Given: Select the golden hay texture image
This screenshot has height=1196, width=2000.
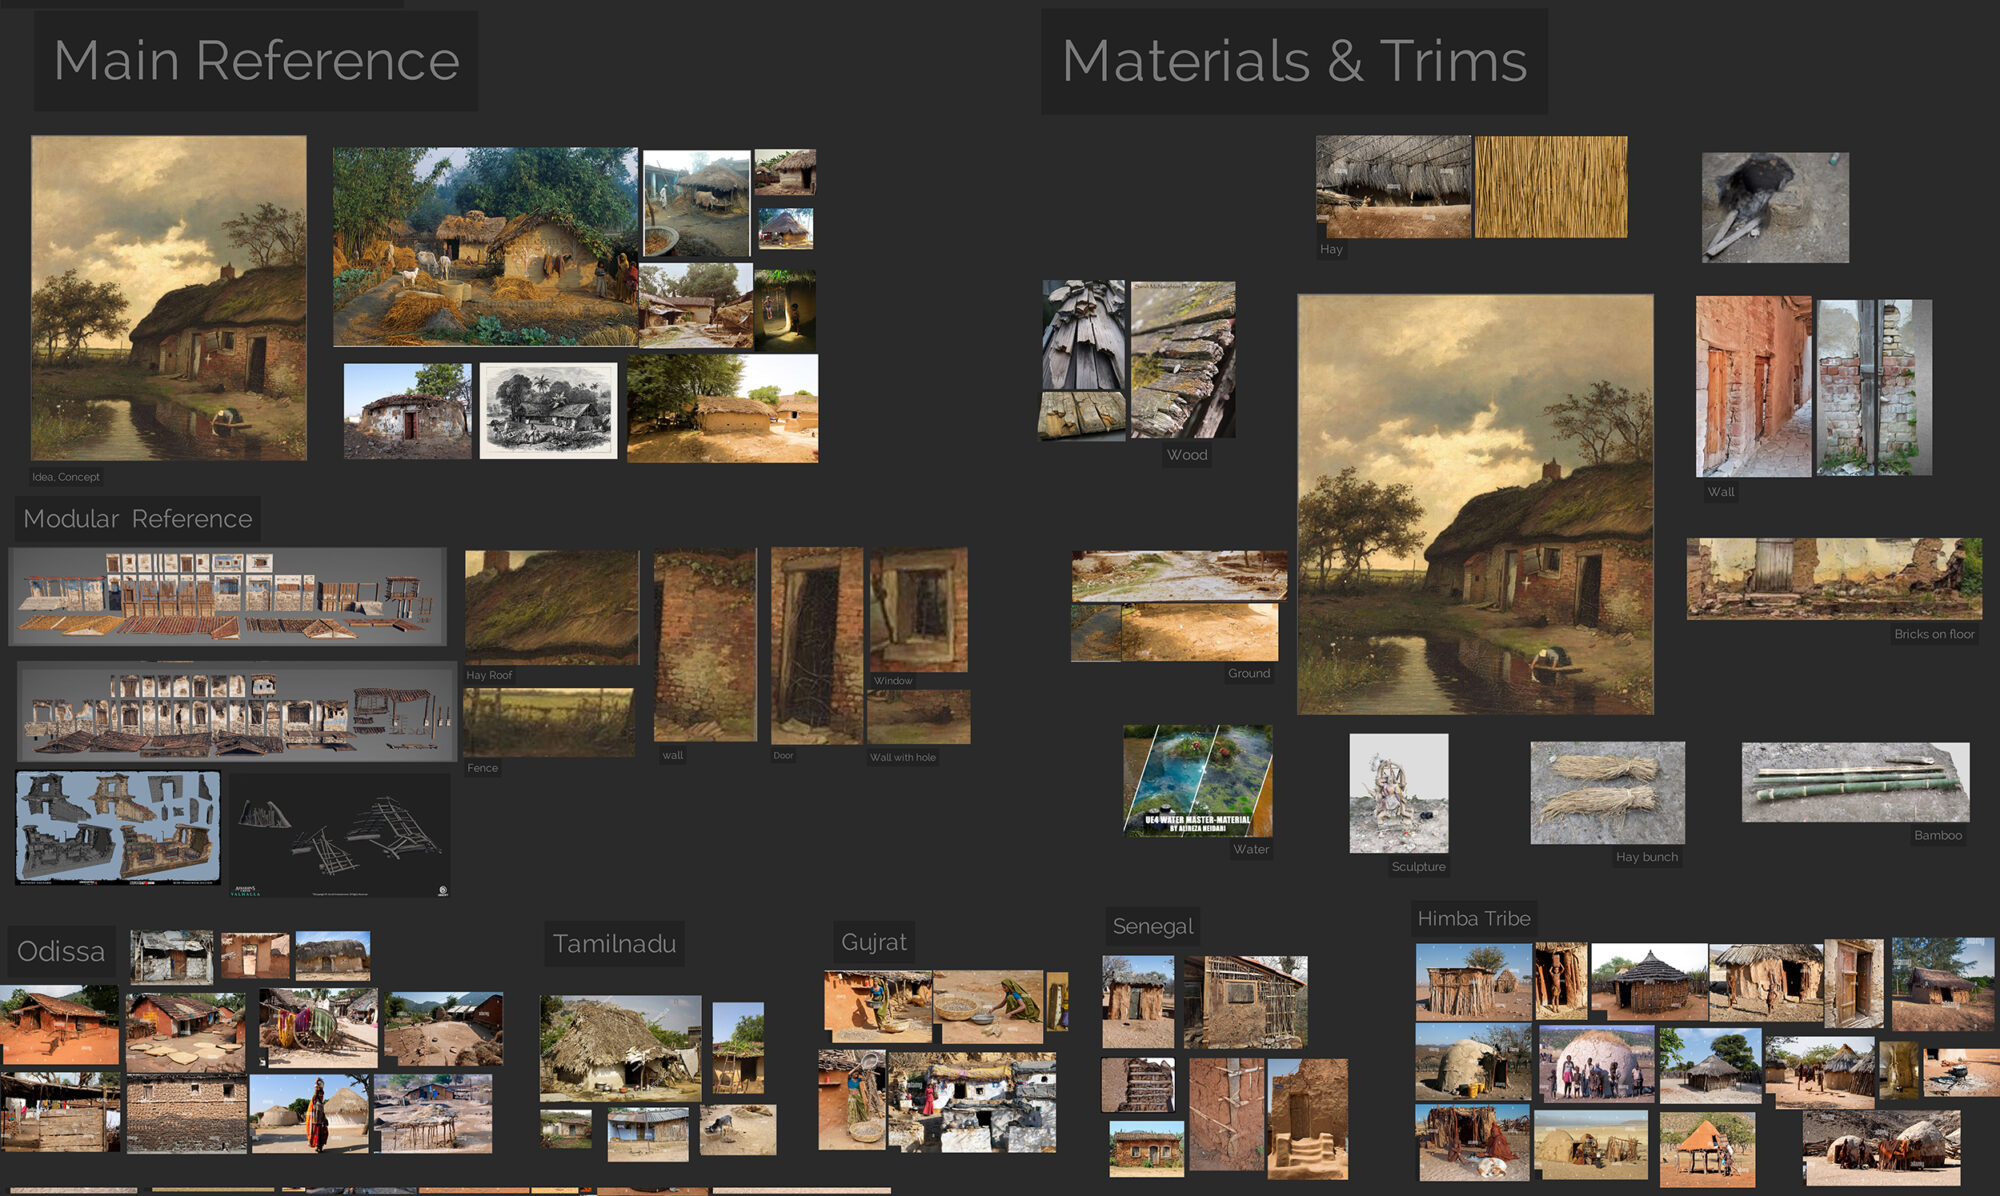Looking at the screenshot, I should [x=1550, y=187].
